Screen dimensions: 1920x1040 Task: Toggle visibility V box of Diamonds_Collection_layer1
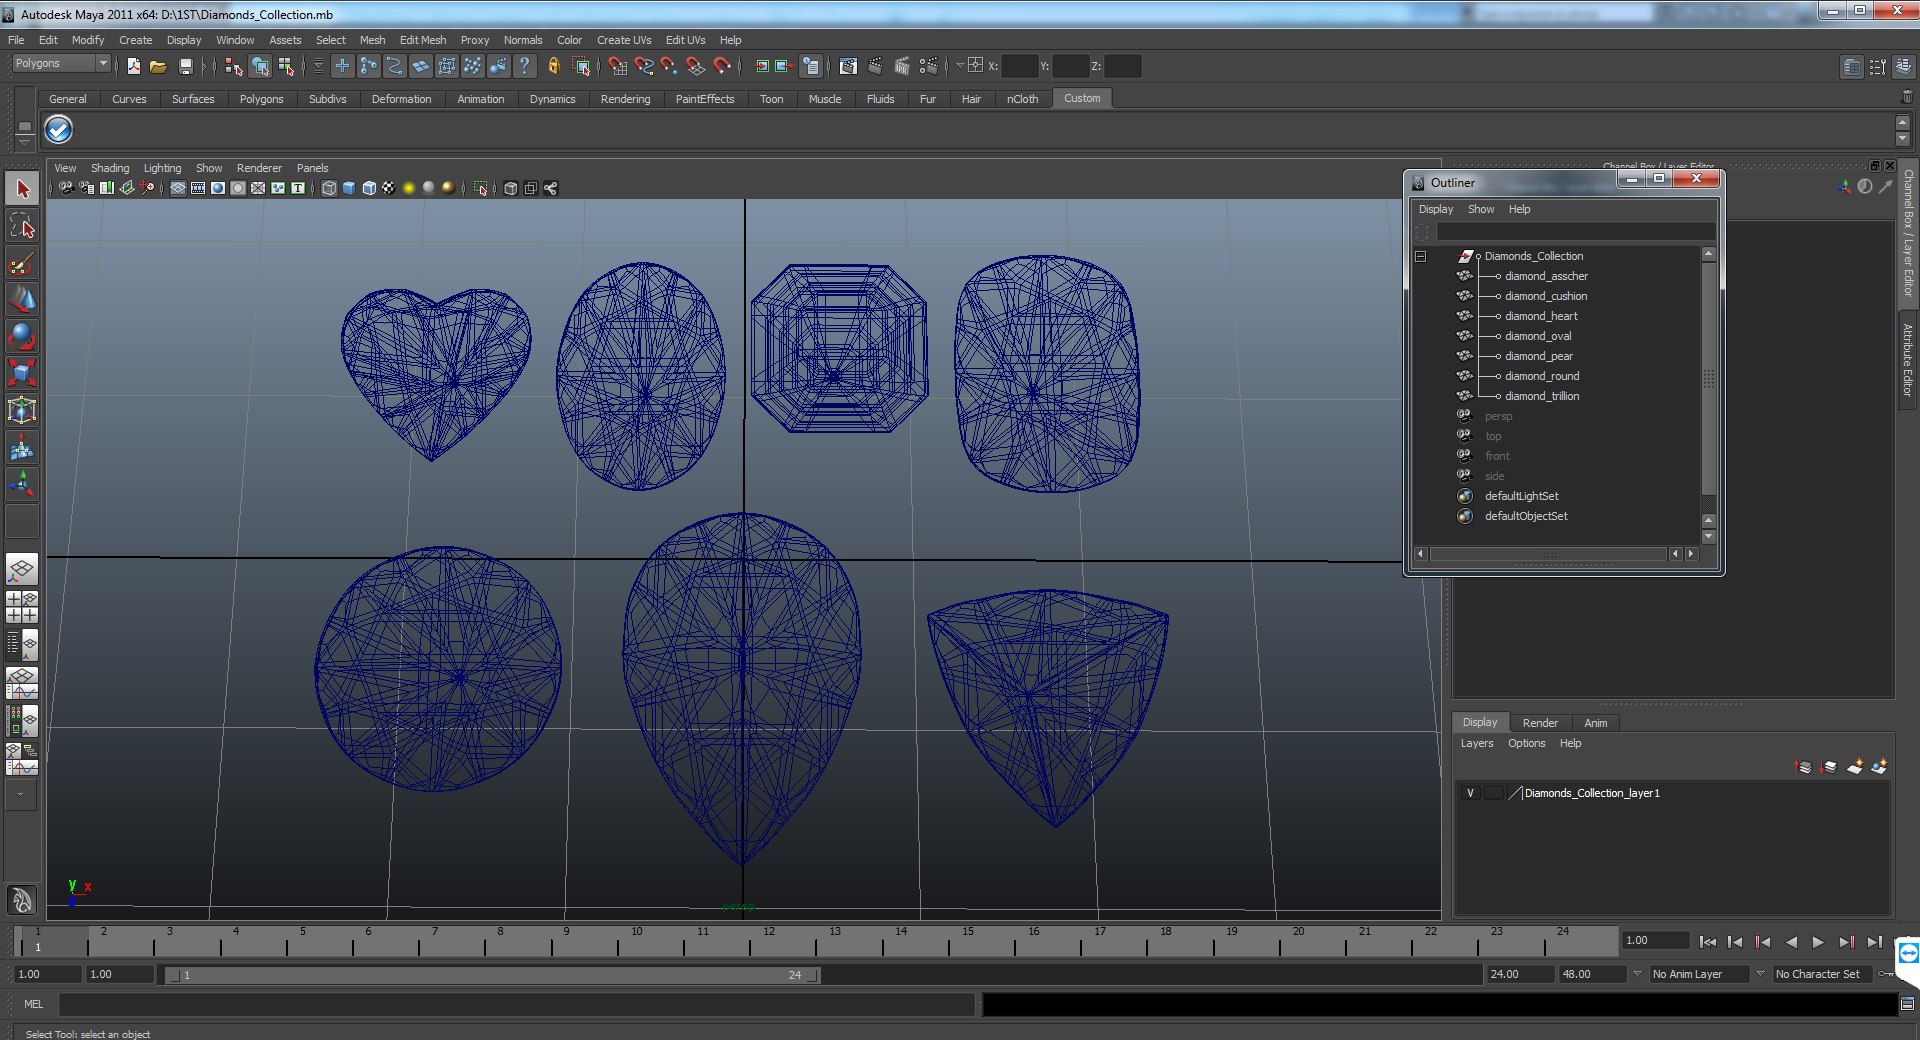point(1470,793)
